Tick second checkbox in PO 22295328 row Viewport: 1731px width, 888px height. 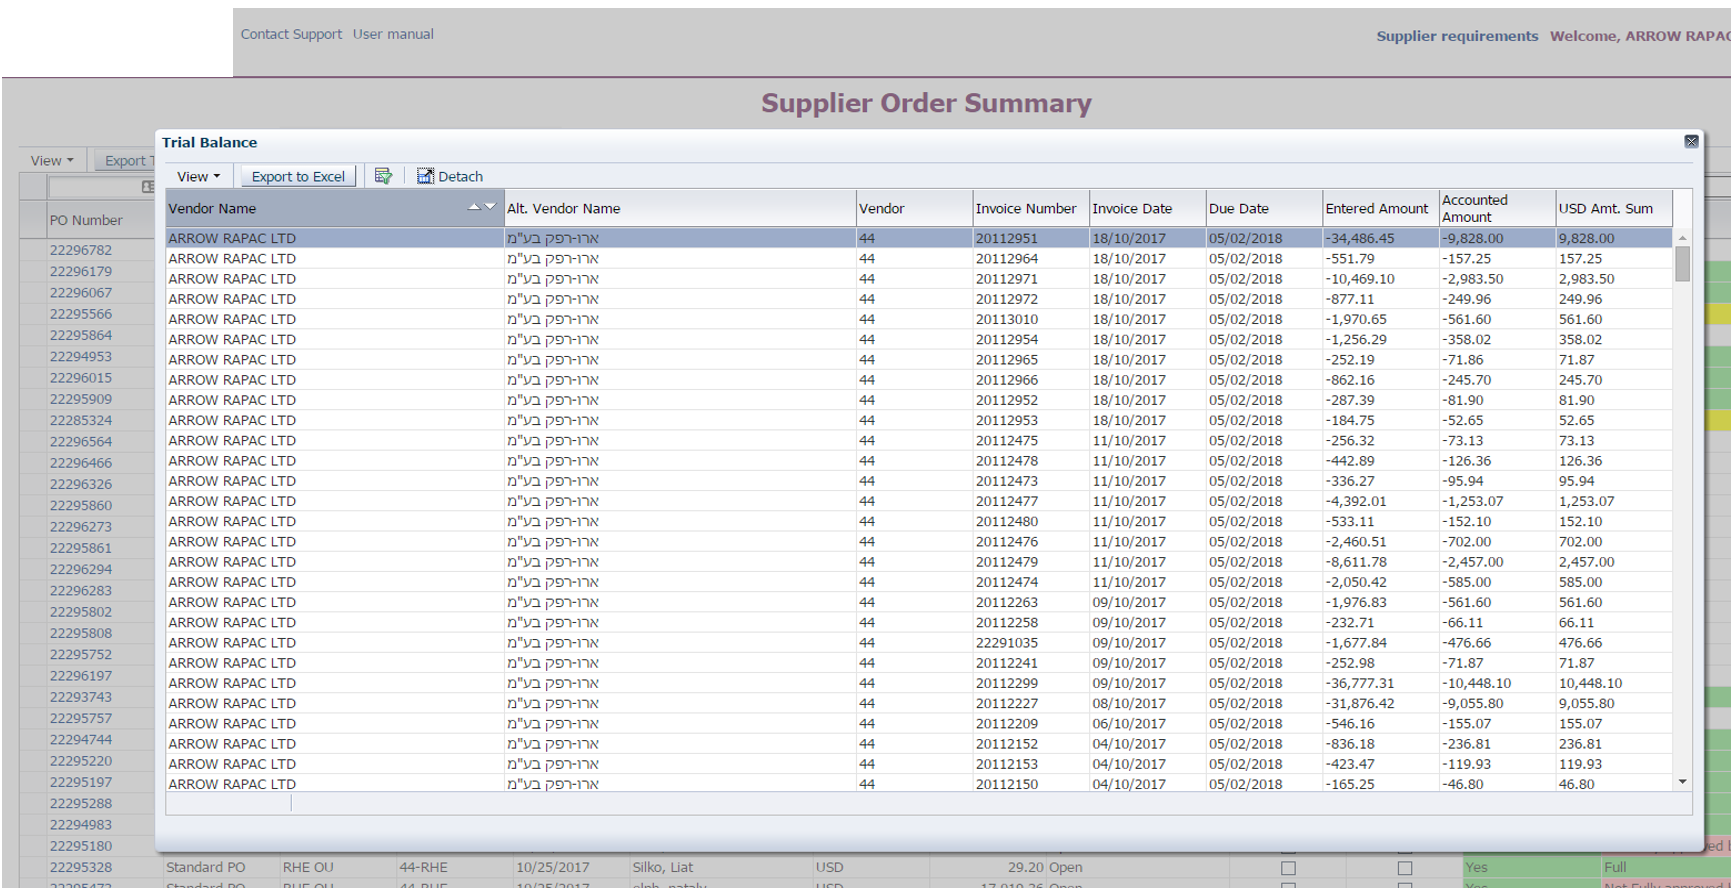click(x=1405, y=868)
